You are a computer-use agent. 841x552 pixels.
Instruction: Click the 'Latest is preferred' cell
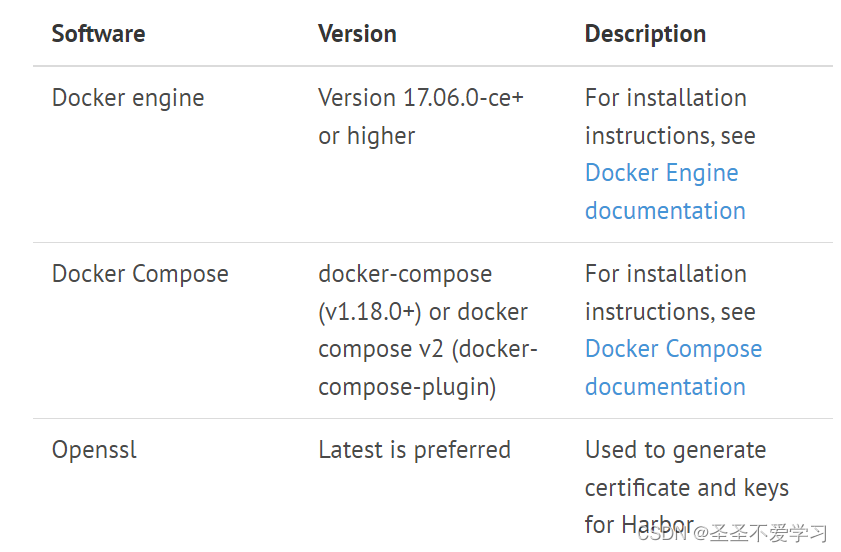(414, 450)
